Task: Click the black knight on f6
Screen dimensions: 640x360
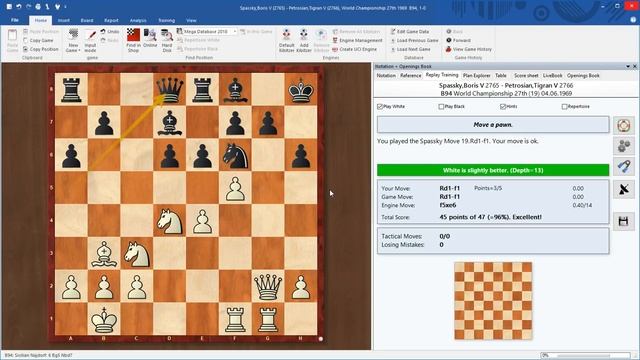Action: (x=235, y=156)
